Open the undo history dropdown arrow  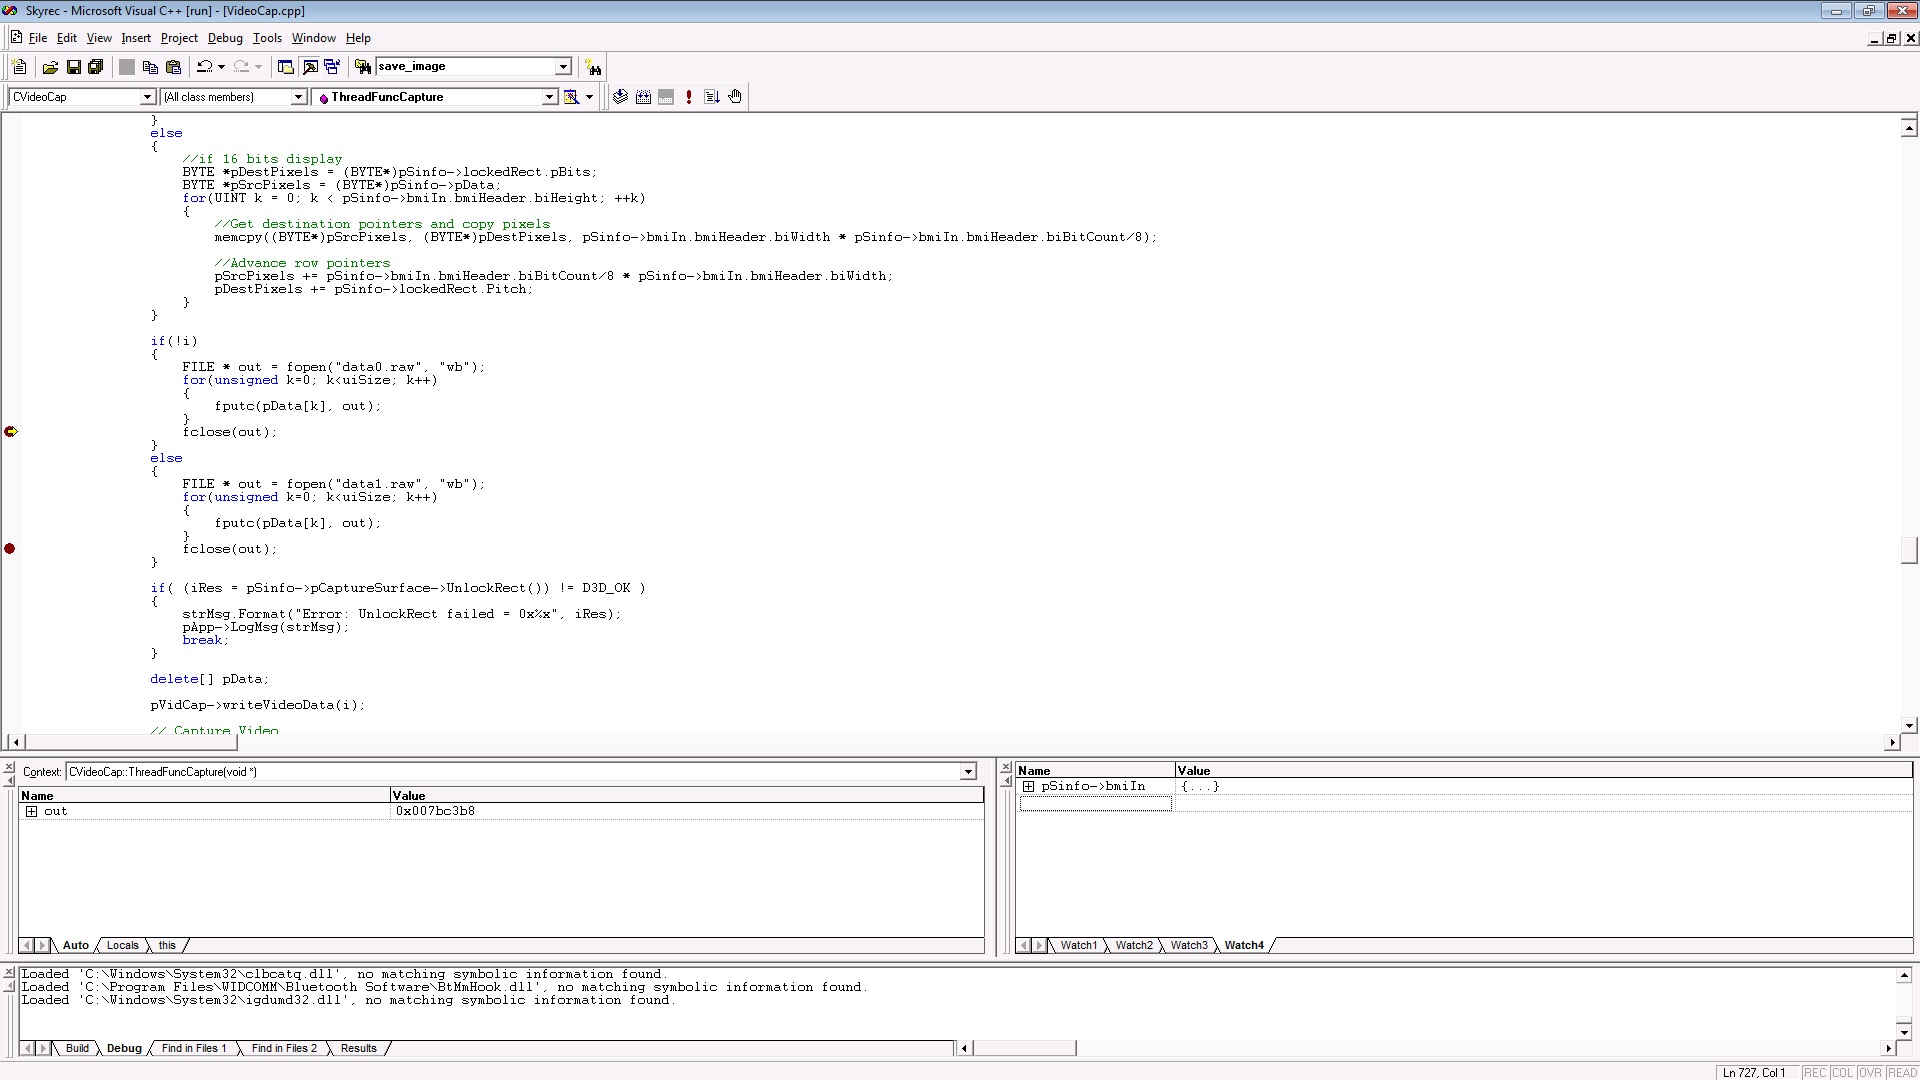(221, 67)
